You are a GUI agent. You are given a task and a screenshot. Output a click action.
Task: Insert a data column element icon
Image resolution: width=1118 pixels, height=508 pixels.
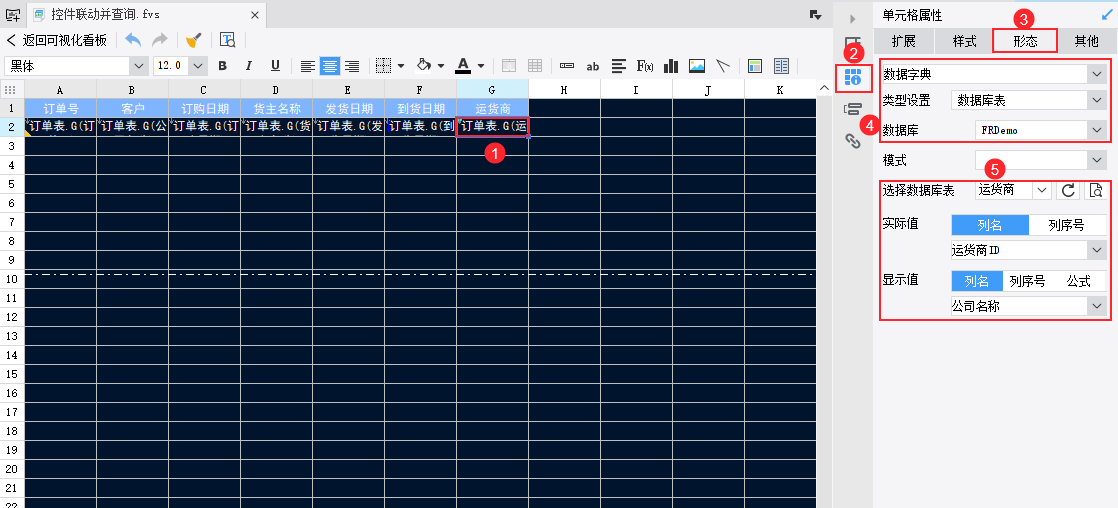pos(567,66)
